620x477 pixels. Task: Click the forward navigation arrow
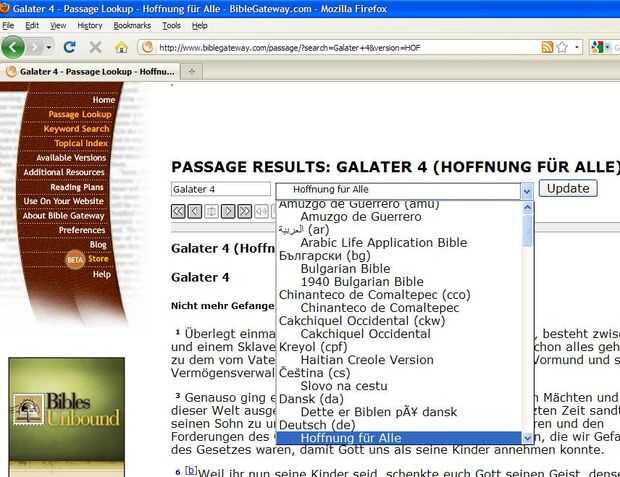tap(35, 47)
